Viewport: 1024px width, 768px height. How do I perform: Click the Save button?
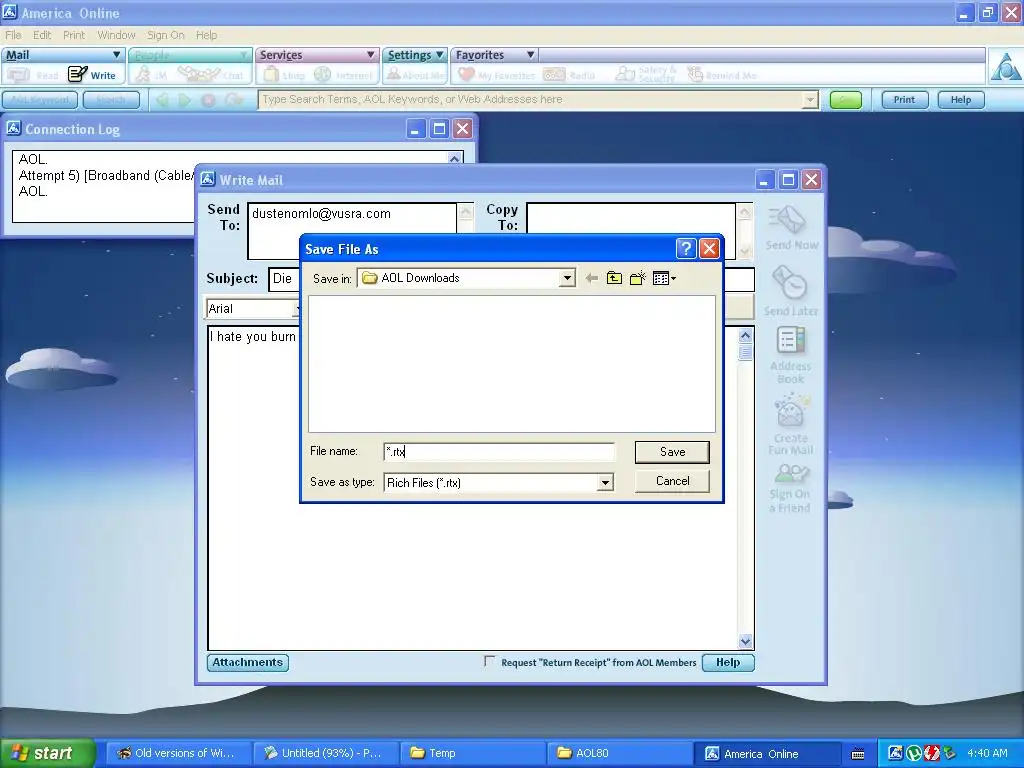click(x=672, y=452)
